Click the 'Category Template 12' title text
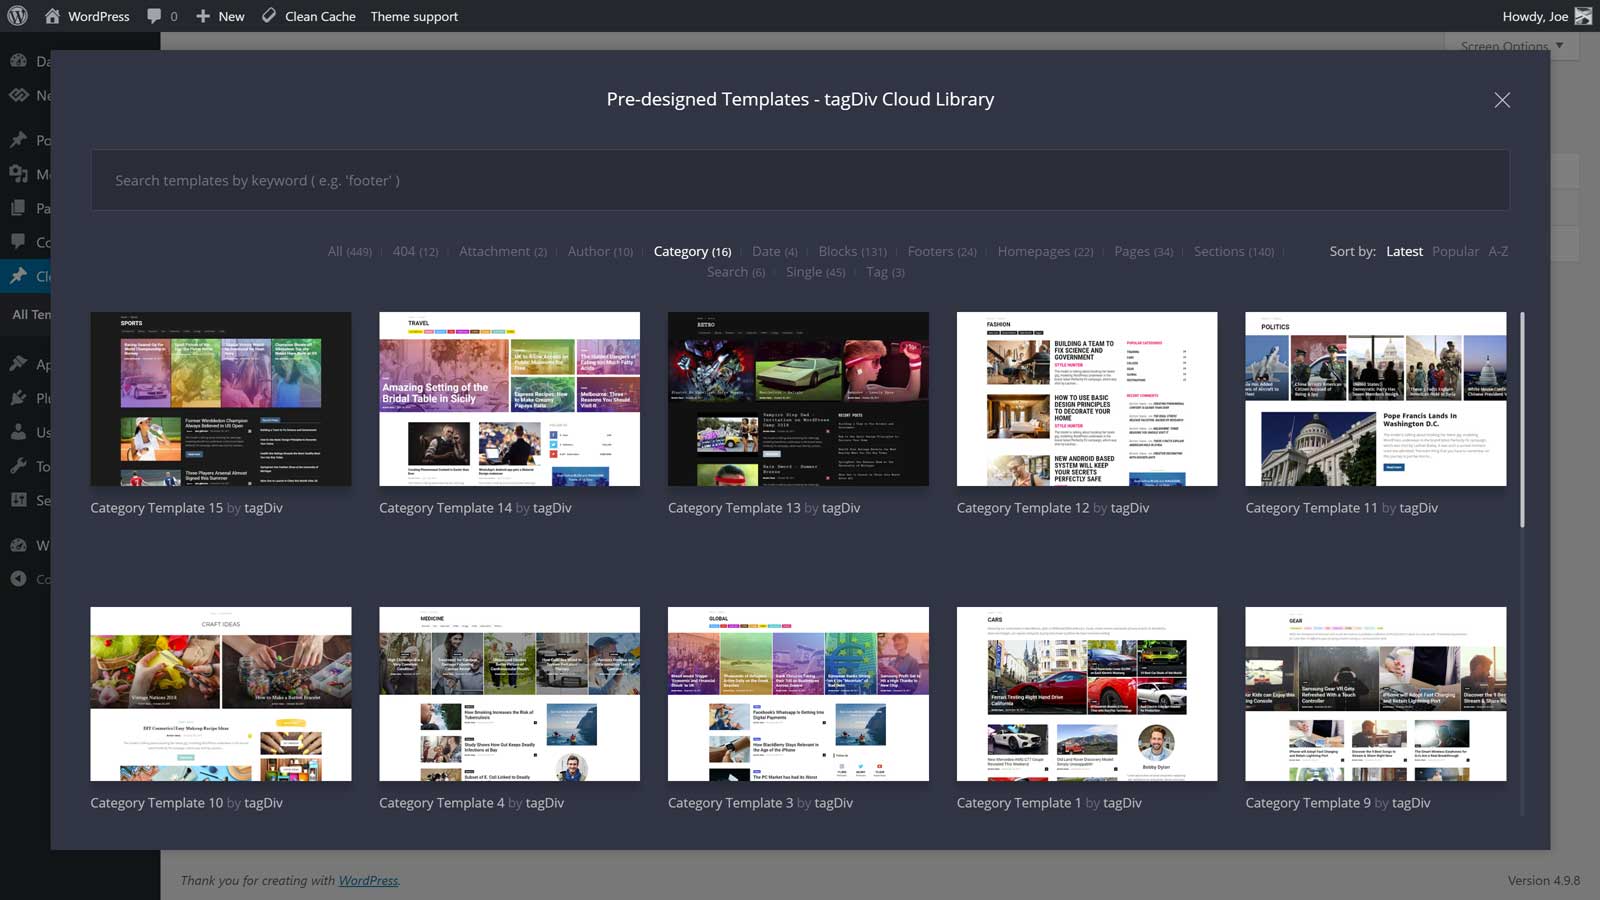The height and width of the screenshot is (900, 1600). pyautogui.click(x=1023, y=508)
